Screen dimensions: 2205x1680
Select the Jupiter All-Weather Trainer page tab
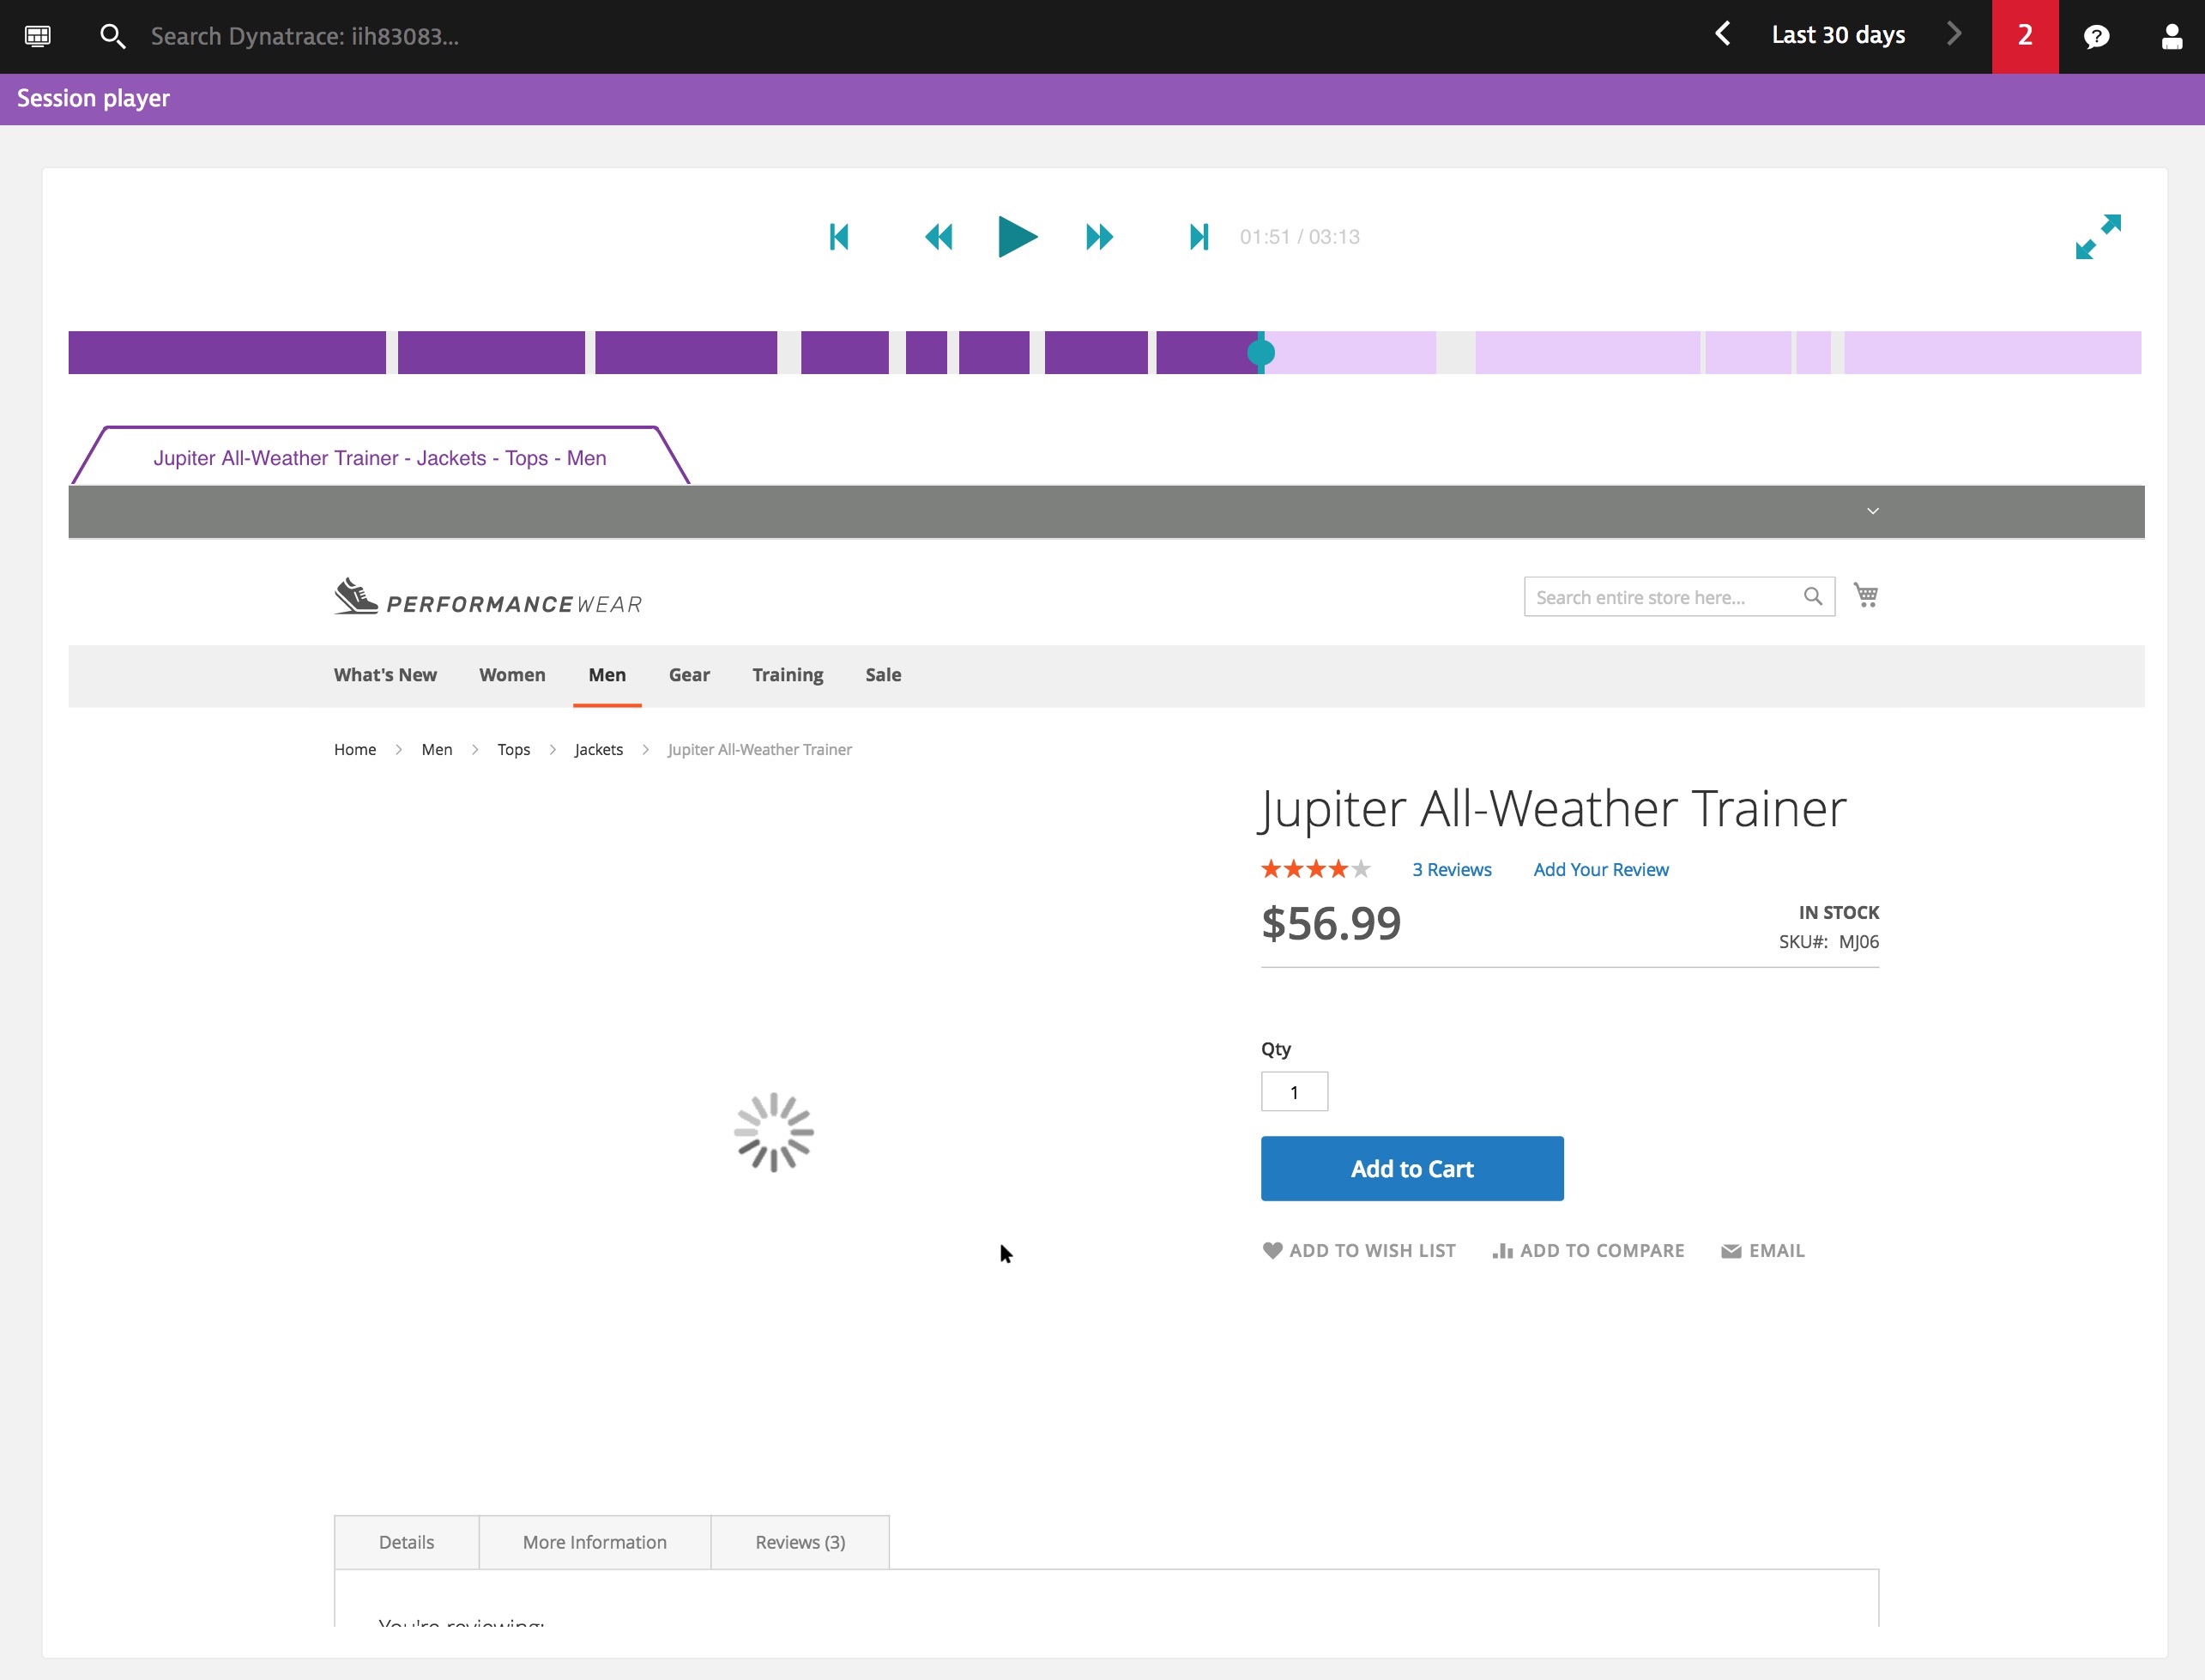(x=380, y=458)
